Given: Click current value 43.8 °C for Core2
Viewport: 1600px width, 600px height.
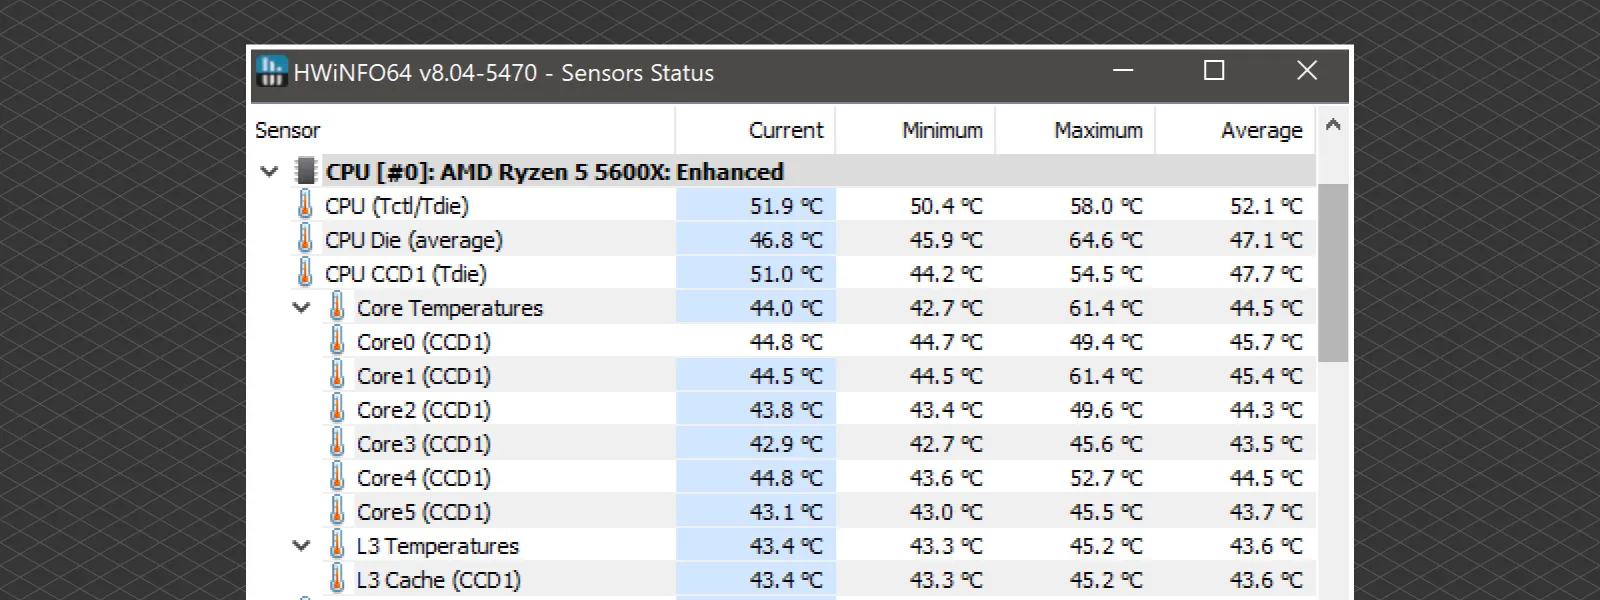Looking at the screenshot, I should point(786,410).
